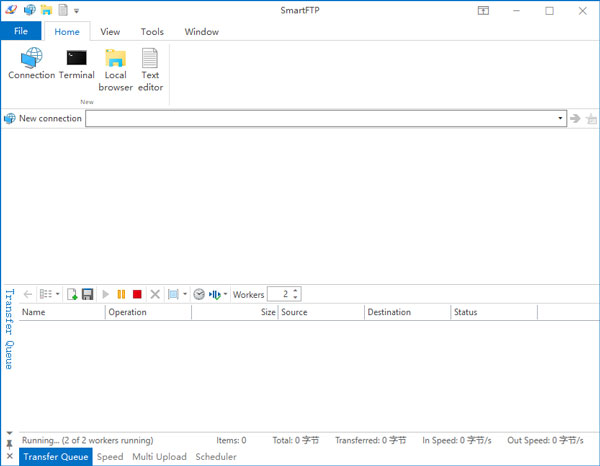Viewport: 600px width, 466px height.
Task: Click the save queue floppy disk icon
Action: pos(88,294)
